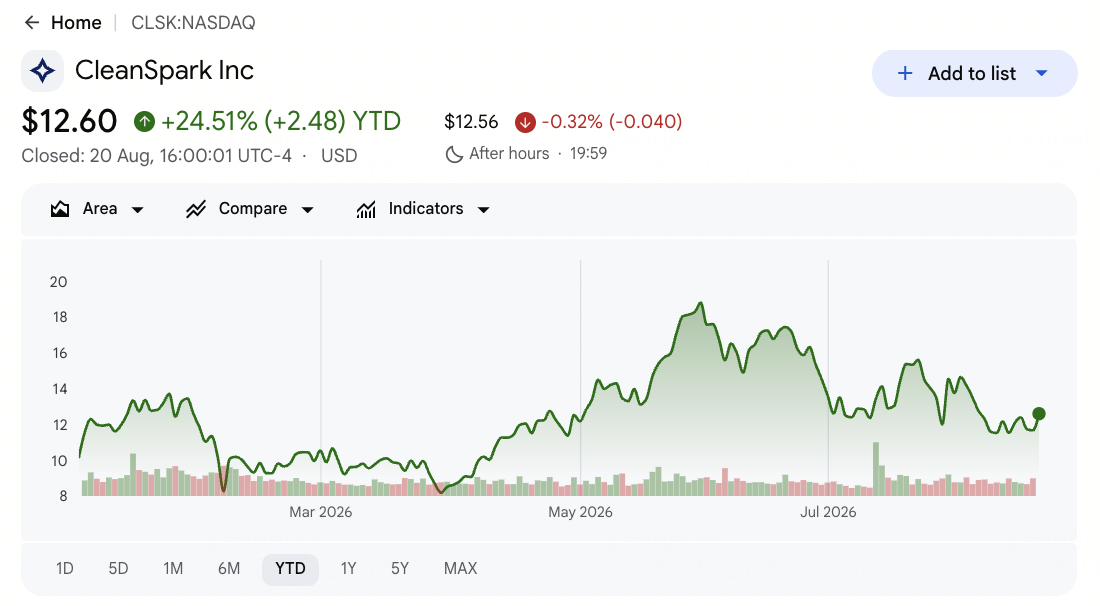Click the green up-arrow YTD gain icon
Screen dimensions: 1100x606
coord(145,121)
